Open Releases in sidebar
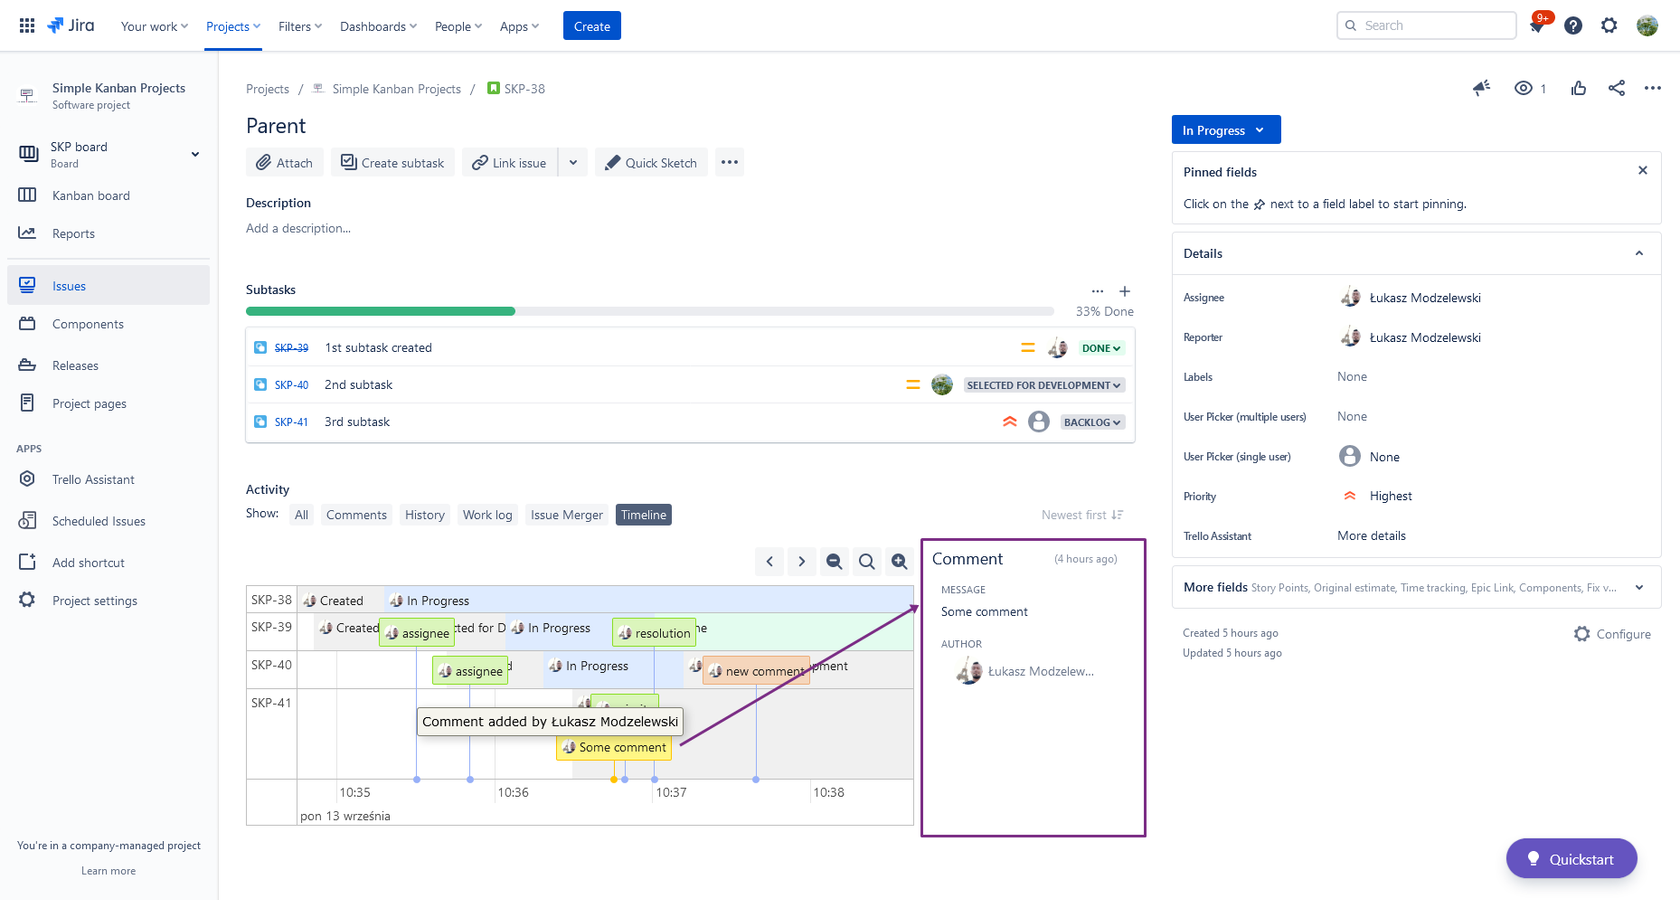 point(109,365)
